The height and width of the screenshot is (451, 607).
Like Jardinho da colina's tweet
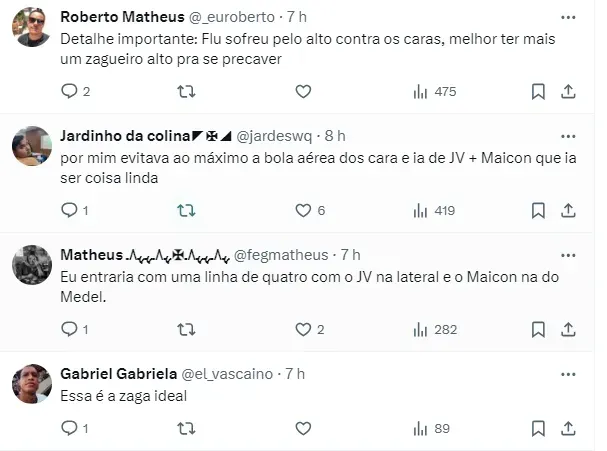click(x=303, y=210)
